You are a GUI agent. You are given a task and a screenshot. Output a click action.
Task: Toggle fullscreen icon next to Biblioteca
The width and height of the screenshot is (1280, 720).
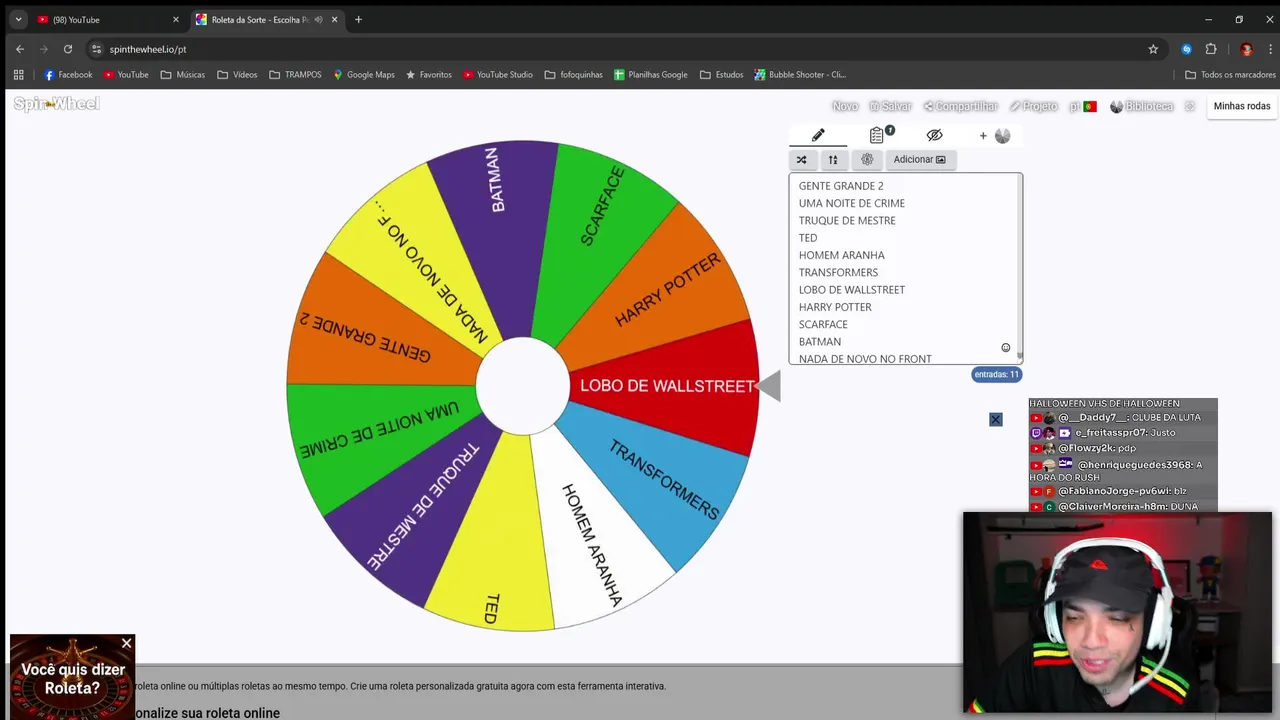coord(1190,106)
